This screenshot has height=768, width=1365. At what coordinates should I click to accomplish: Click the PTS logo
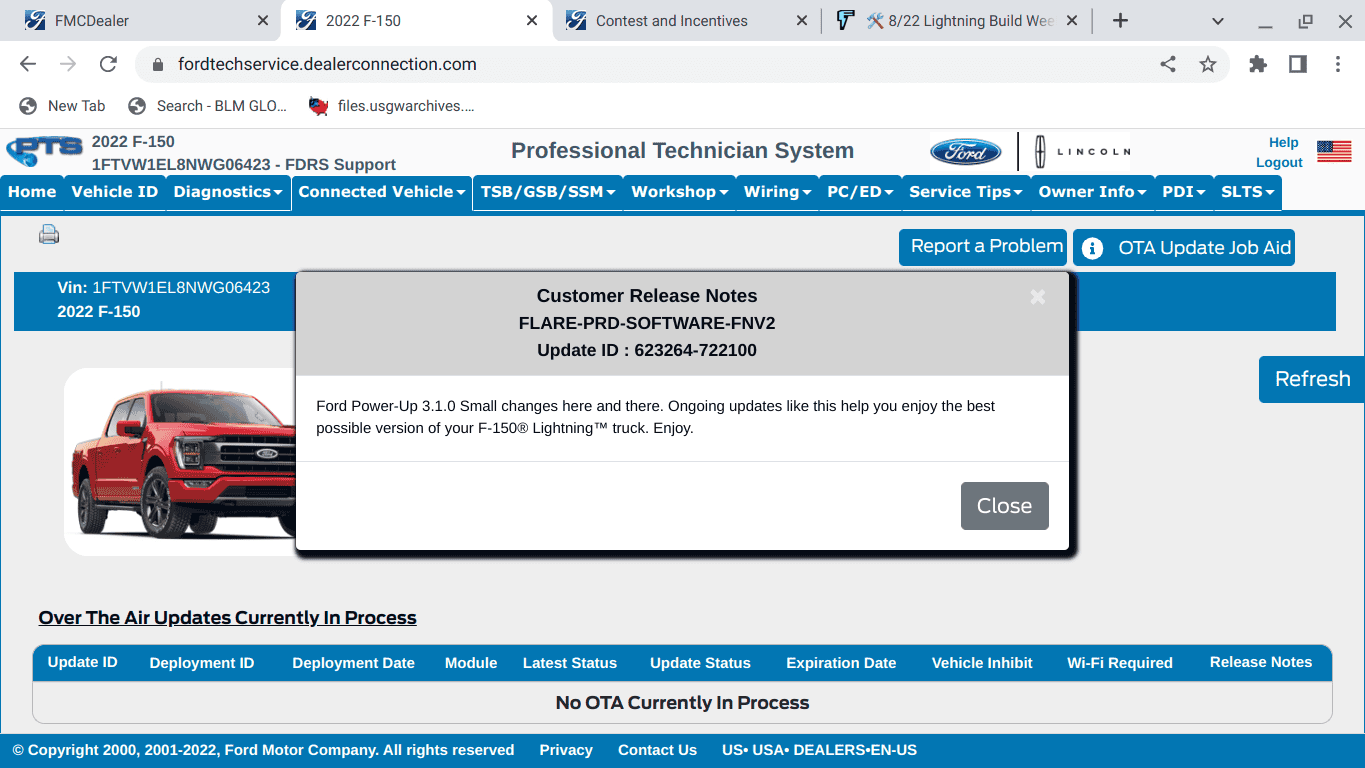pos(45,151)
